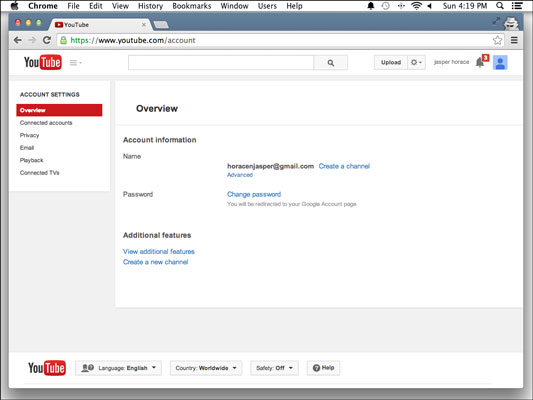Click Create a new channel link
This screenshot has width=533, height=400.
[x=155, y=262]
